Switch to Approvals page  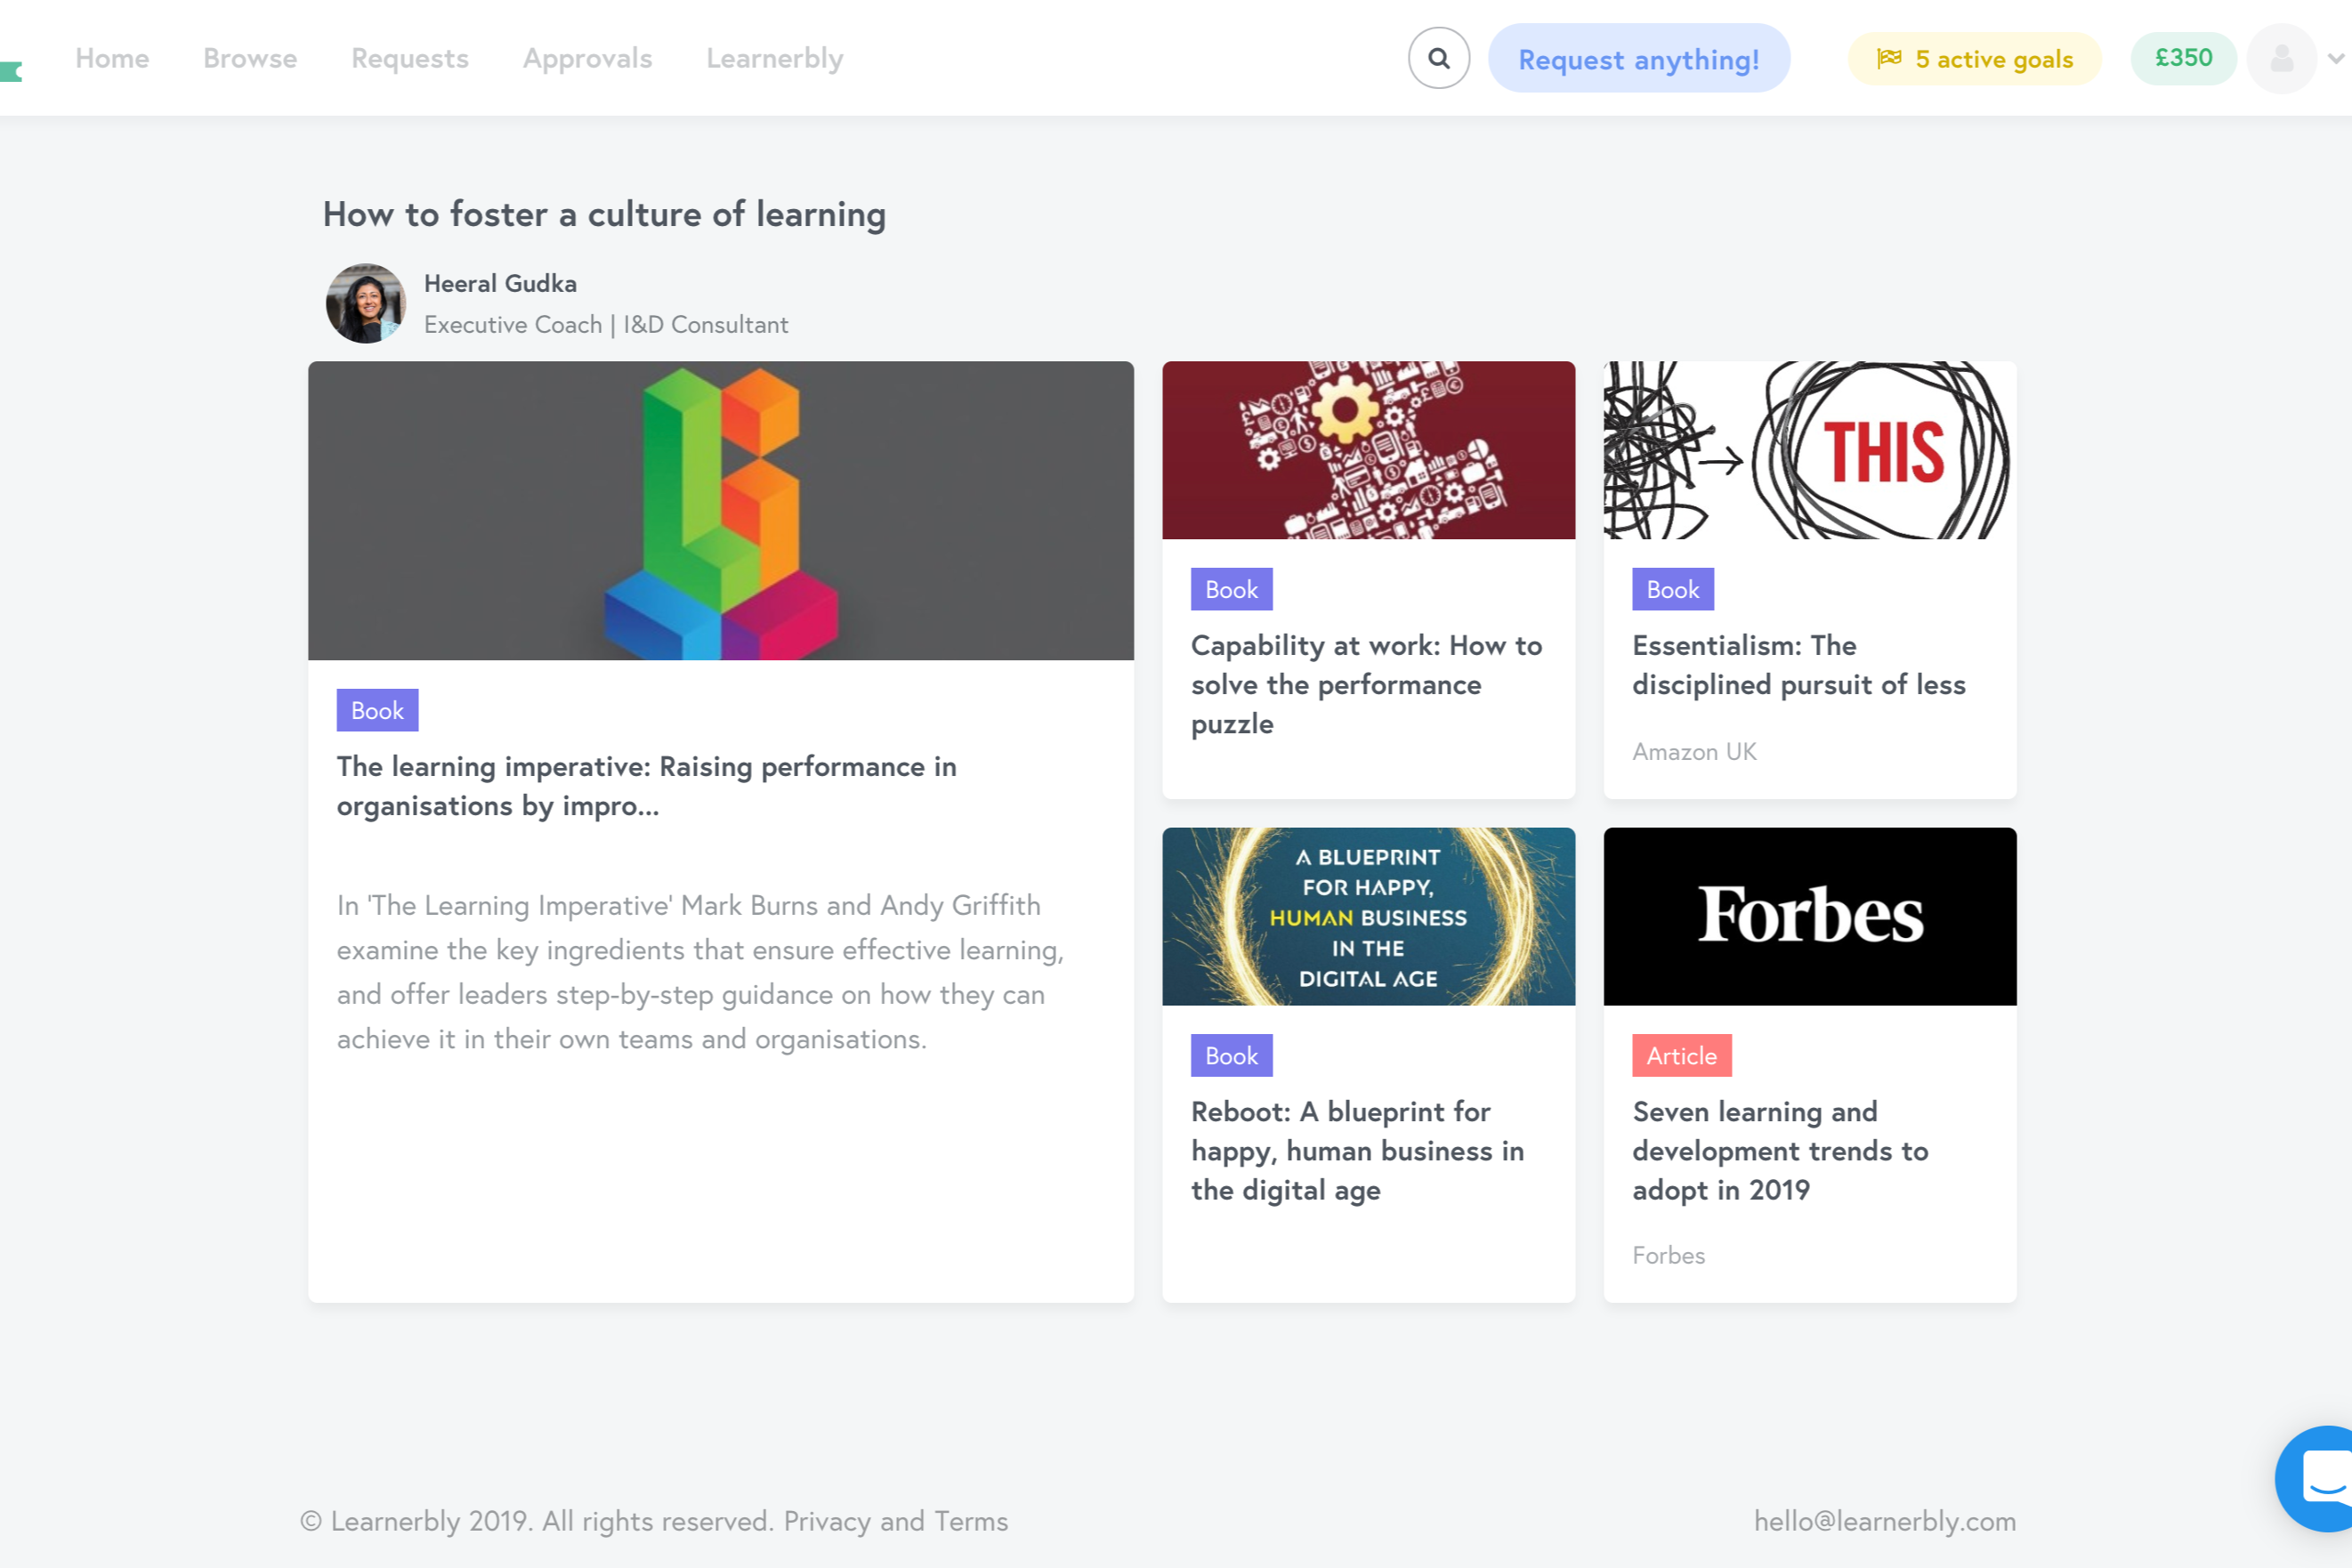(x=588, y=58)
